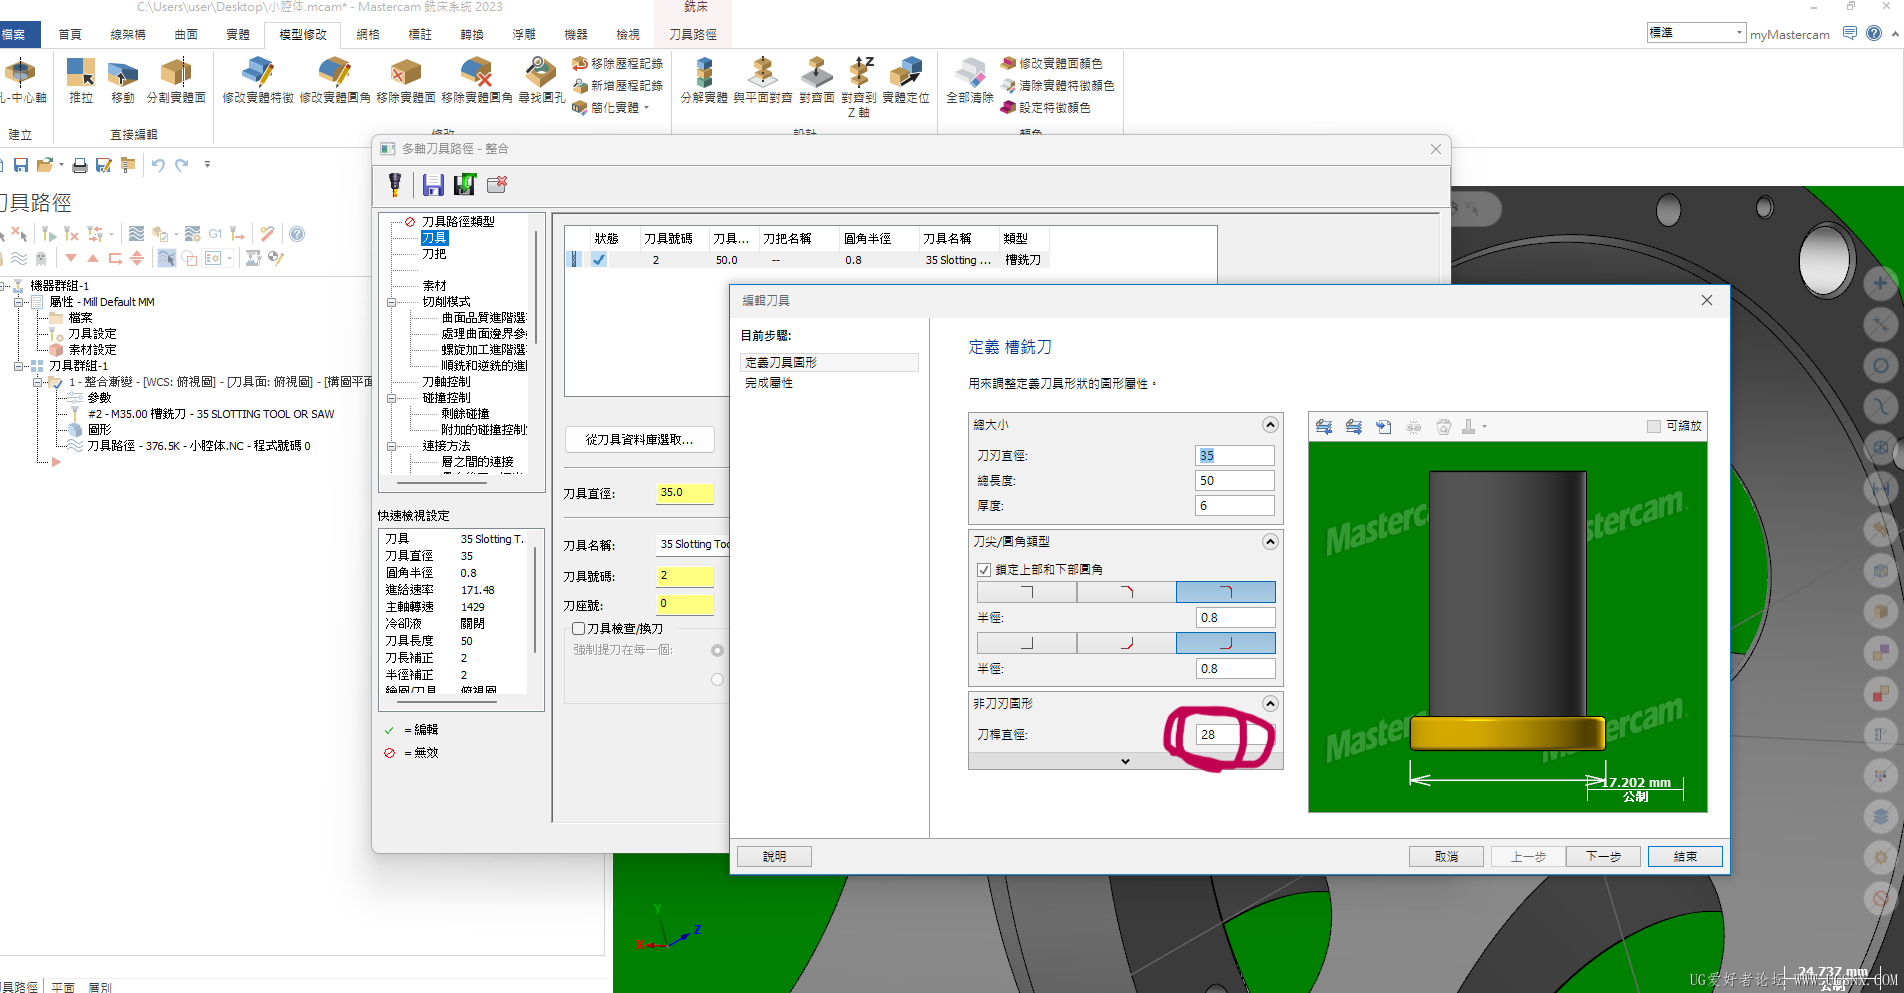This screenshot has height=993, width=1904.
Task: Click the 移動 (move) ribbon tool
Action: click(x=122, y=80)
